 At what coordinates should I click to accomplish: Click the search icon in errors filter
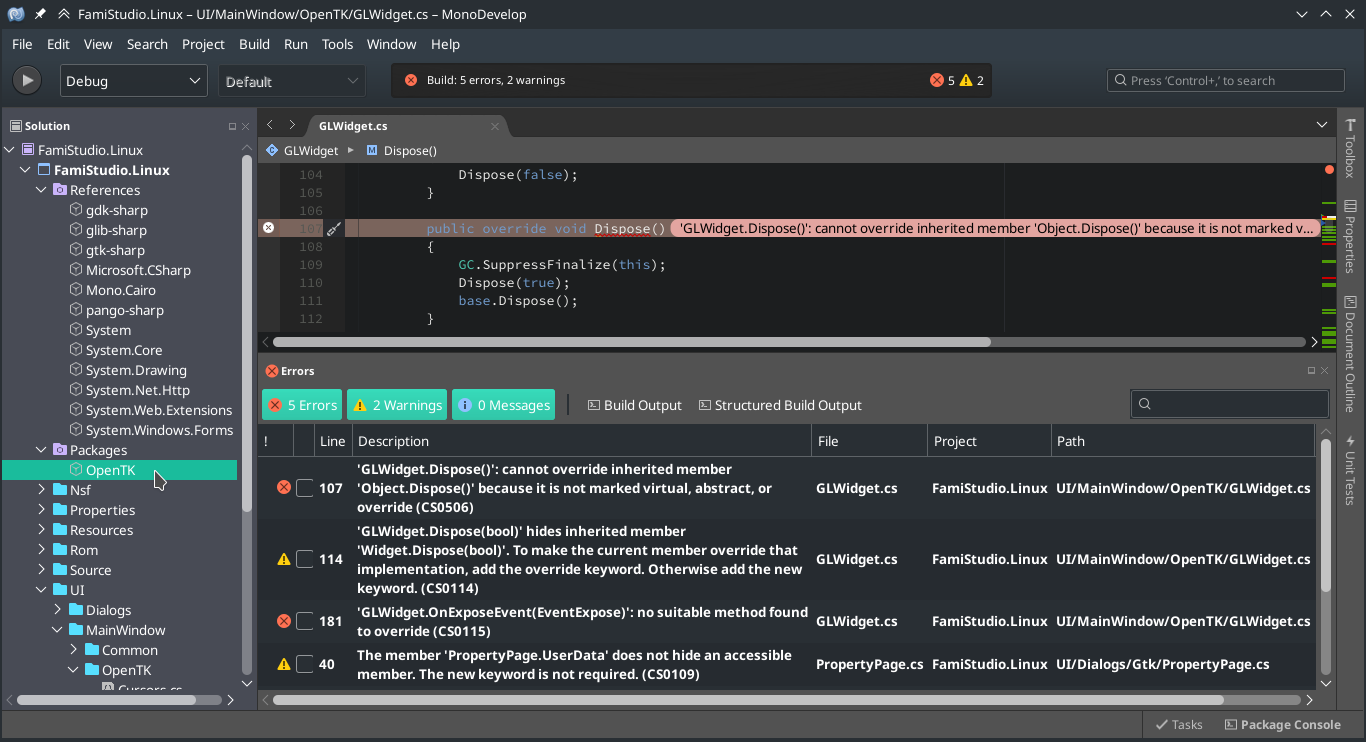point(1145,404)
